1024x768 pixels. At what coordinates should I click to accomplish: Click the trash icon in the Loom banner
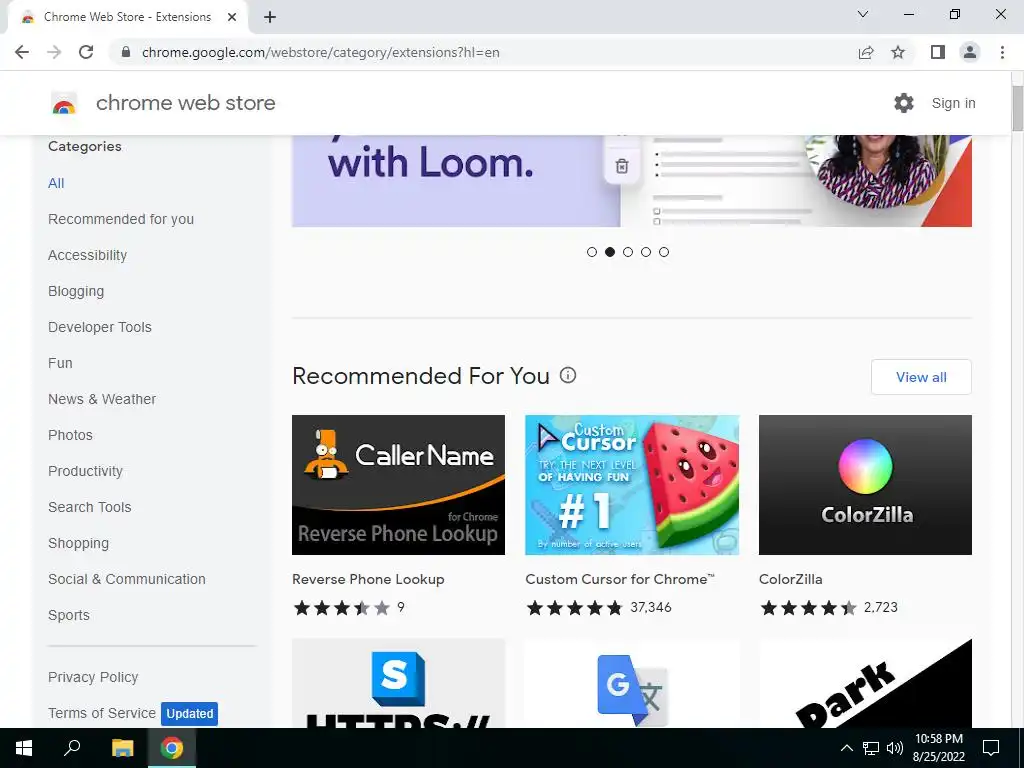coord(622,166)
